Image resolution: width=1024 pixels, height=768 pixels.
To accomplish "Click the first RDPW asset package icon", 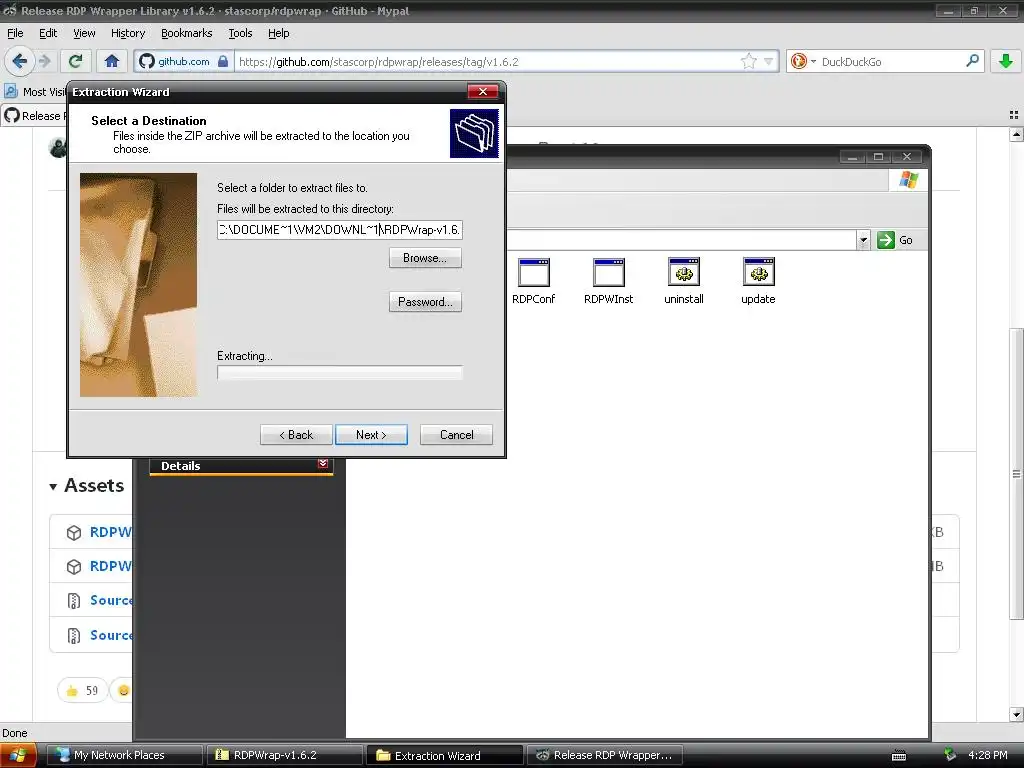I will (74, 533).
